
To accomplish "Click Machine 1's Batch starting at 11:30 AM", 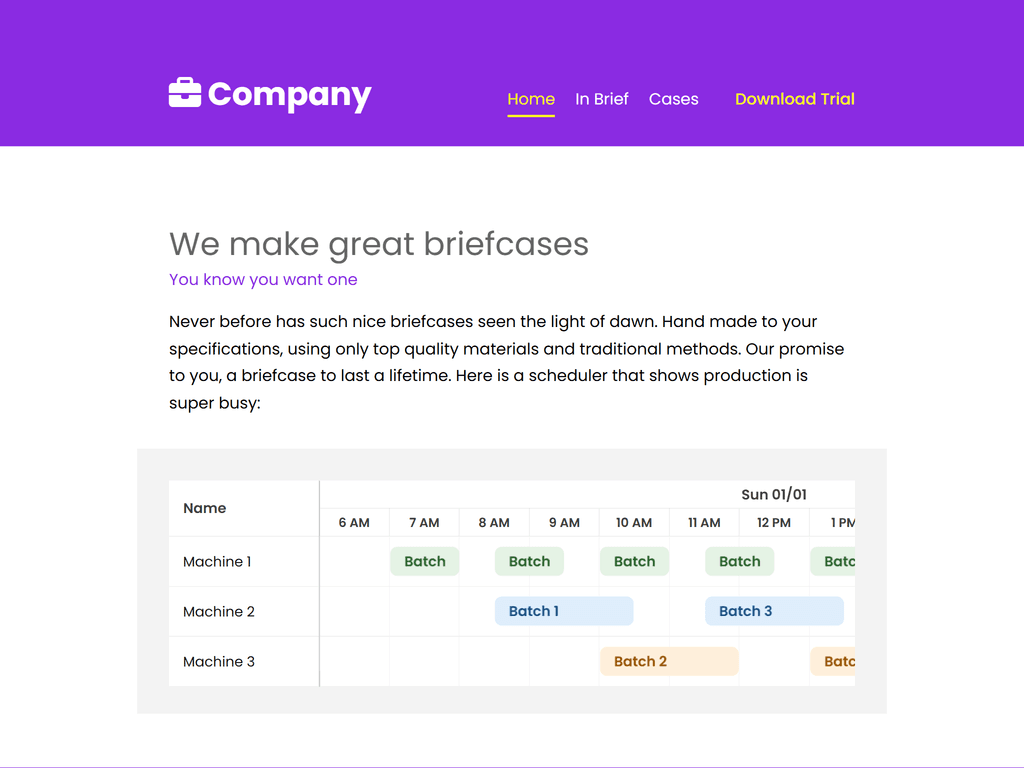I will [x=739, y=561].
